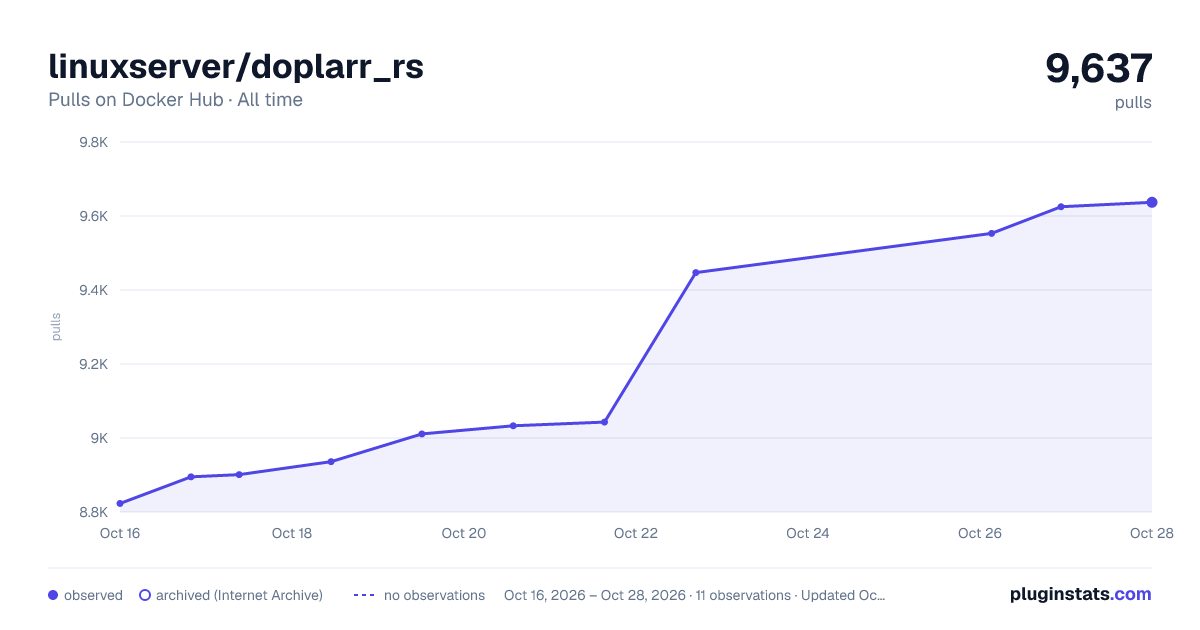
Task: Click the 9.6K y-axis label
Action: click(x=93, y=216)
